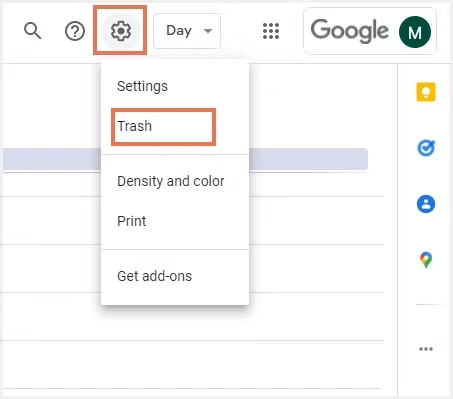Open the Support question-mark icon

pos(75,31)
